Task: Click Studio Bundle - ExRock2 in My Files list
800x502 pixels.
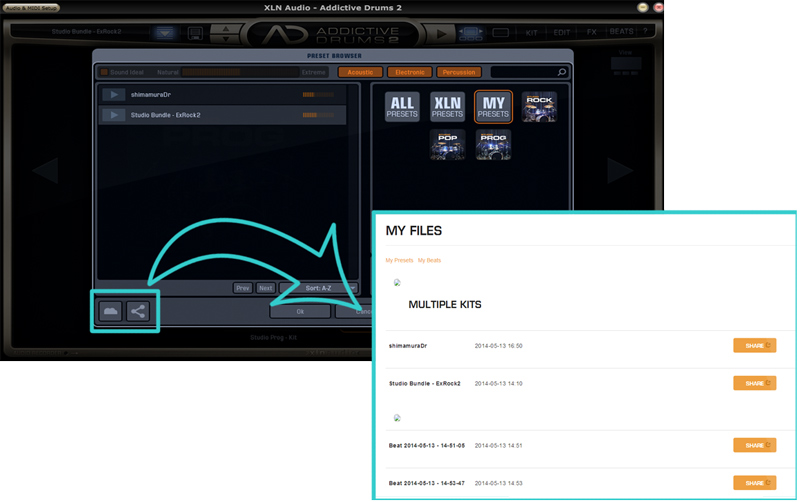Action: click(424, 384)
